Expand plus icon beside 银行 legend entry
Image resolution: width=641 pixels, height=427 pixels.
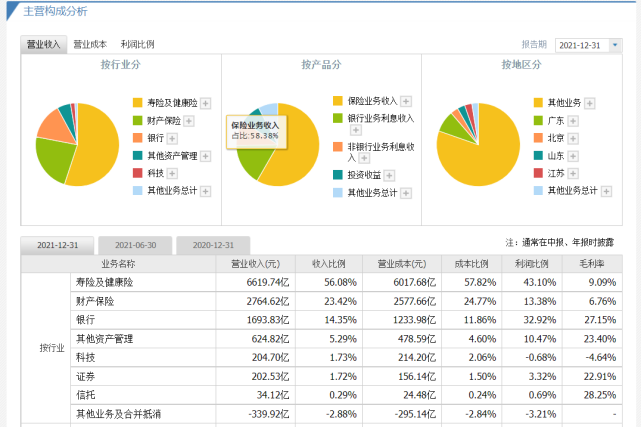[172, 139]
